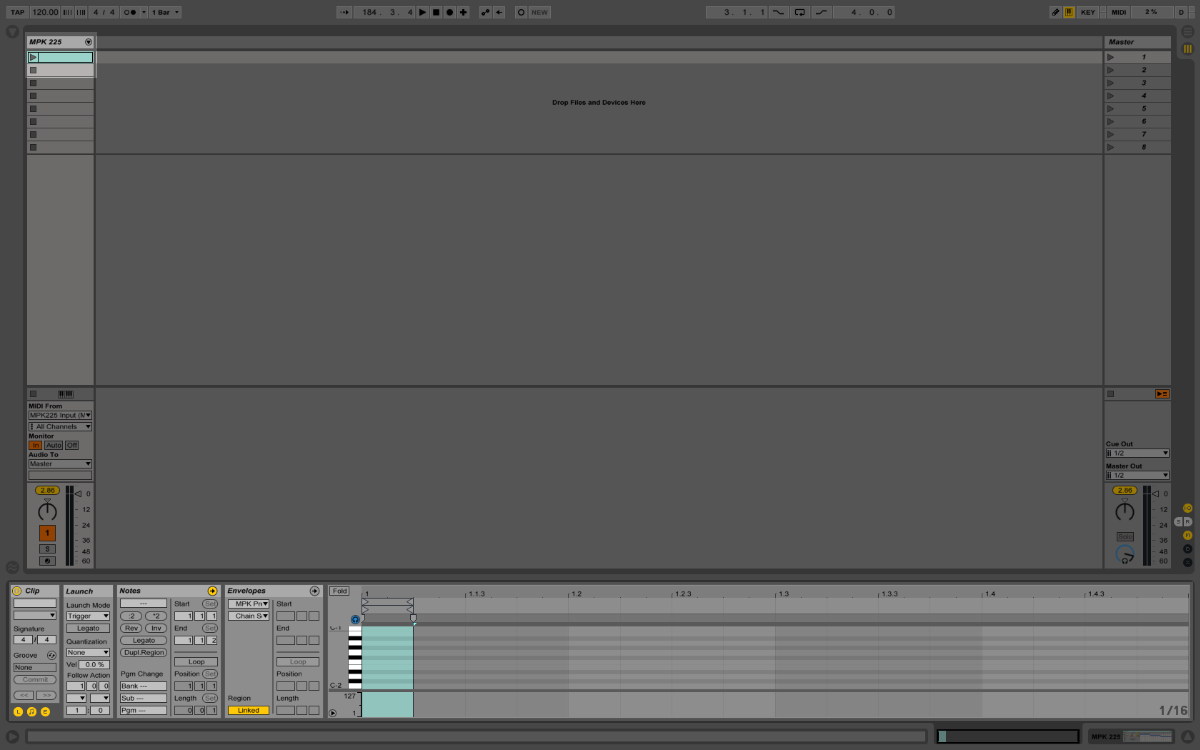Open the MIDI From input dropdown
This screenshot has width=1200, height=750.
point(60,415)
